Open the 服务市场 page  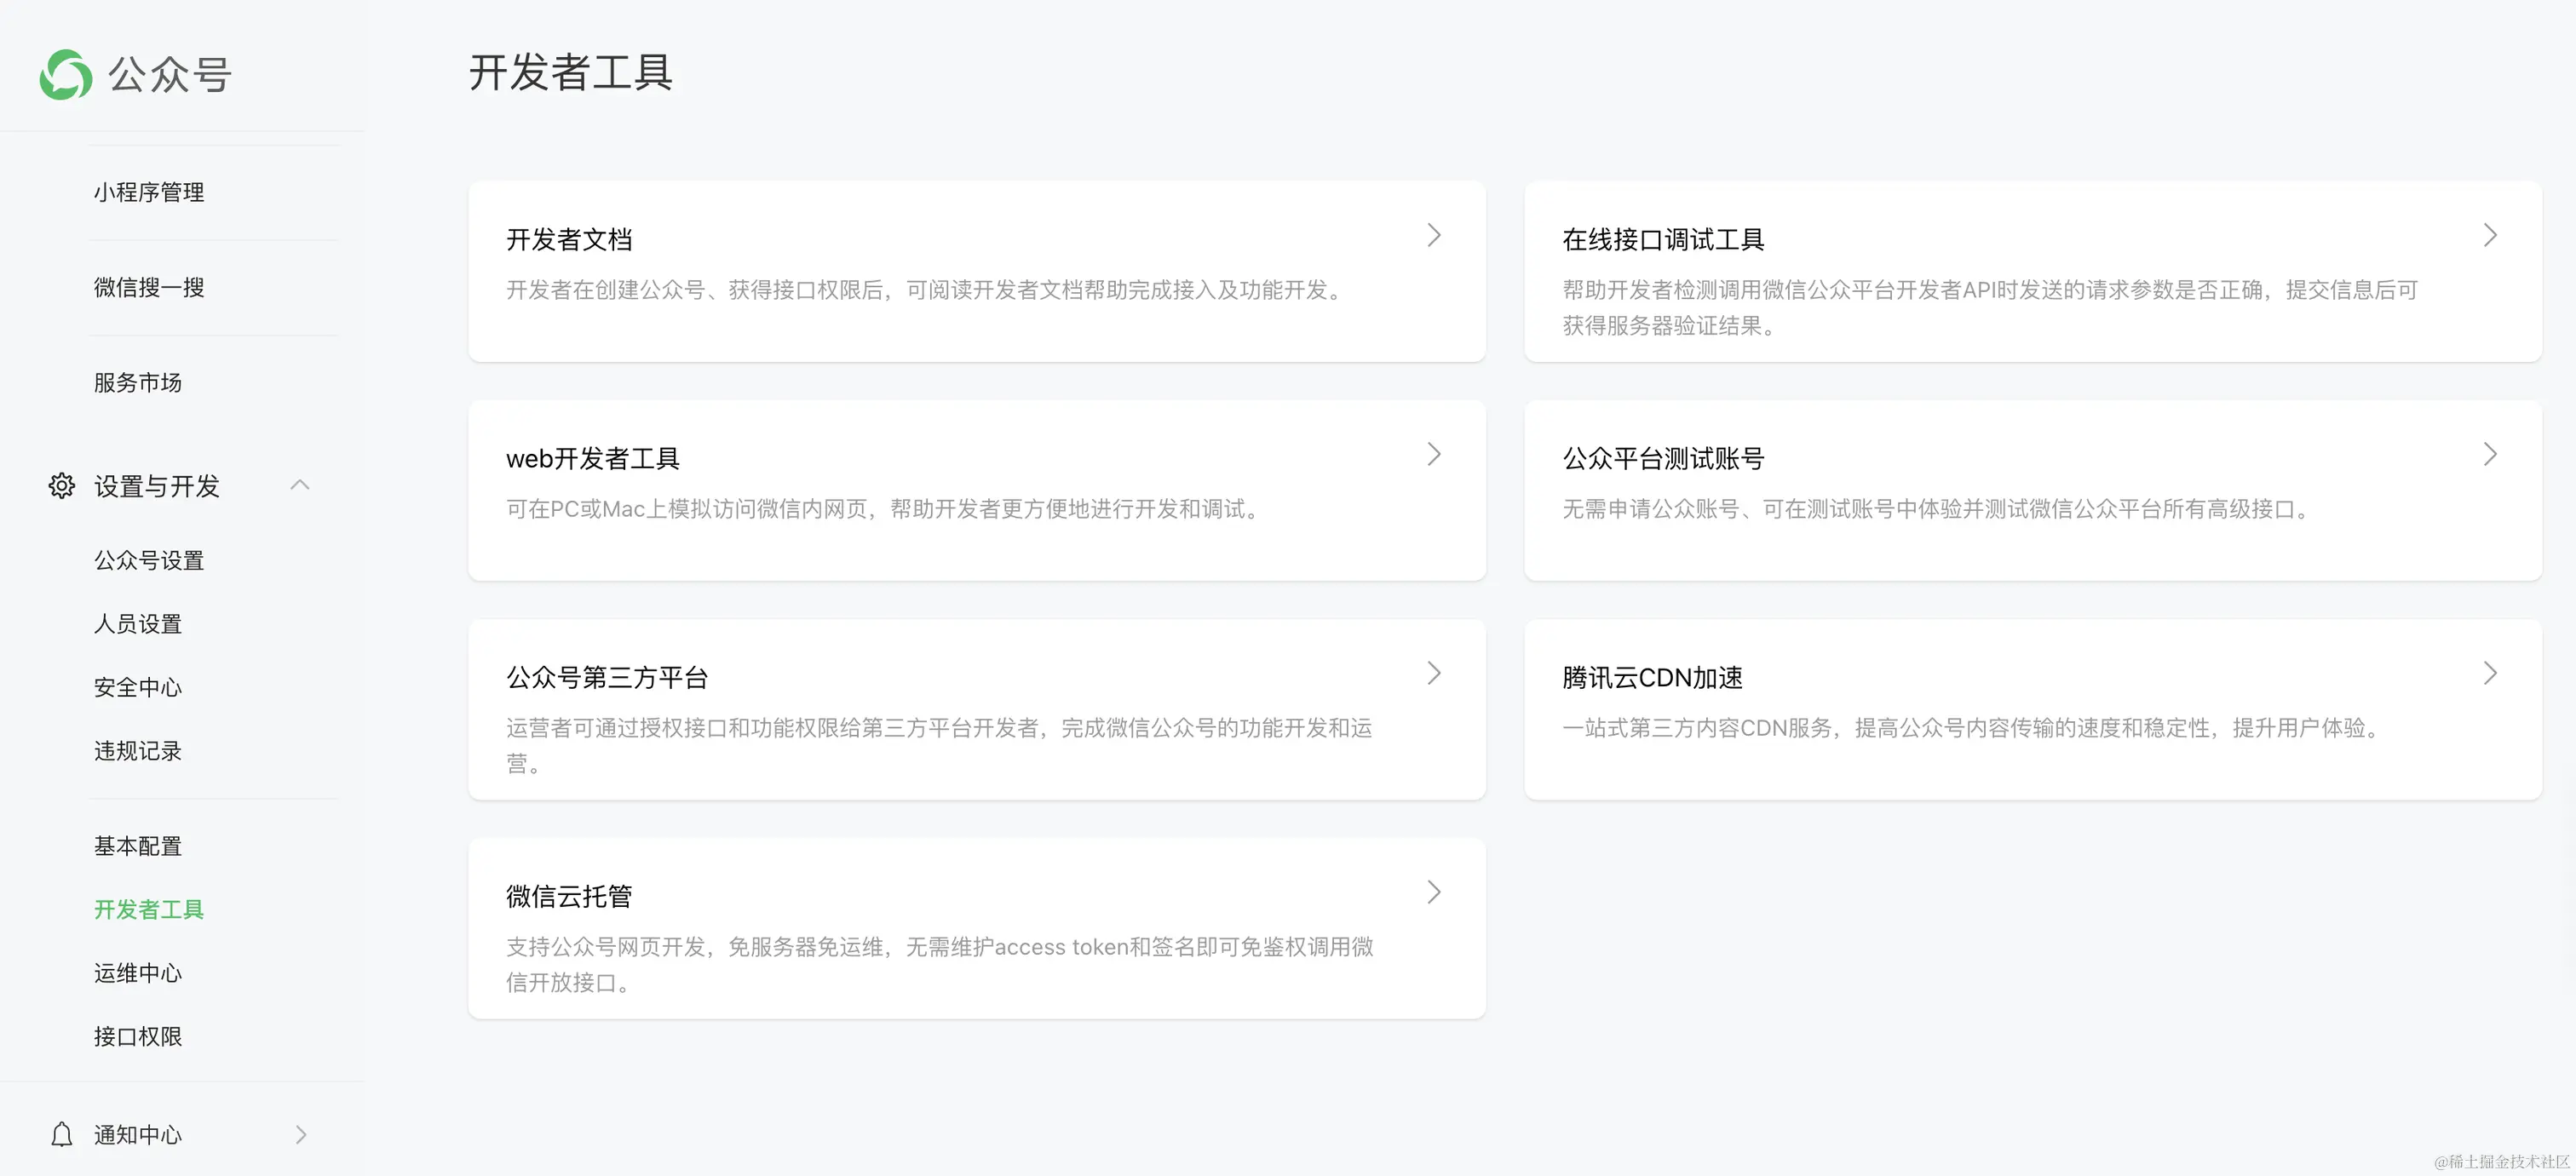pyautogui.click(x=137, y=382)
